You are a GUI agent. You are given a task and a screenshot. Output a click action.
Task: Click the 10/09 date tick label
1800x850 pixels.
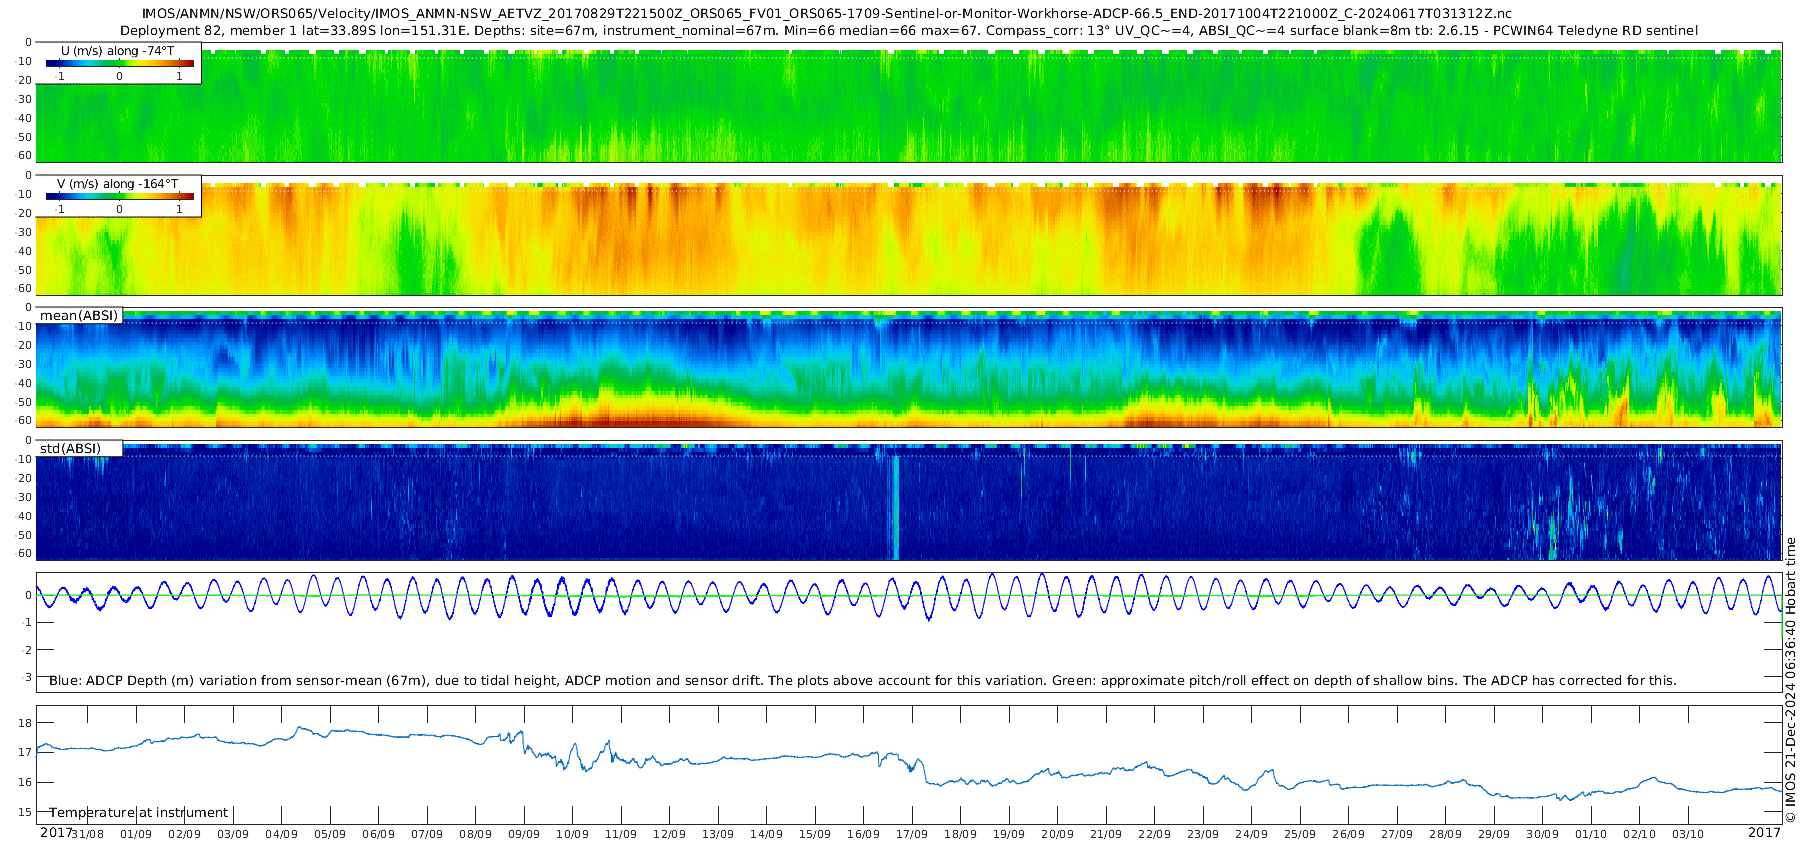572,834
